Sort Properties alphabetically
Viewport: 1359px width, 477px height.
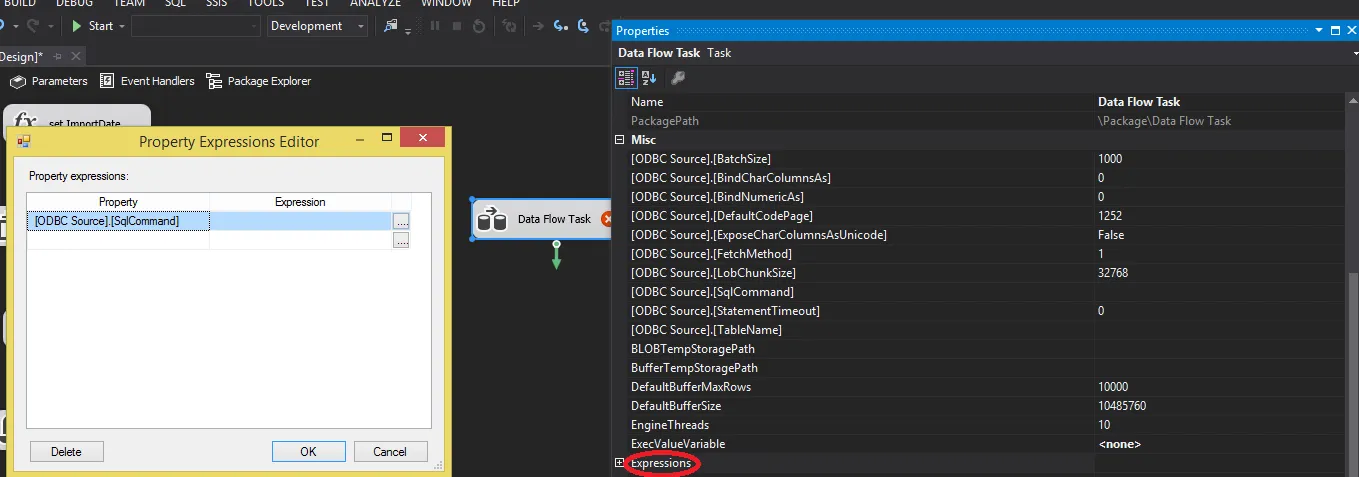649,77
